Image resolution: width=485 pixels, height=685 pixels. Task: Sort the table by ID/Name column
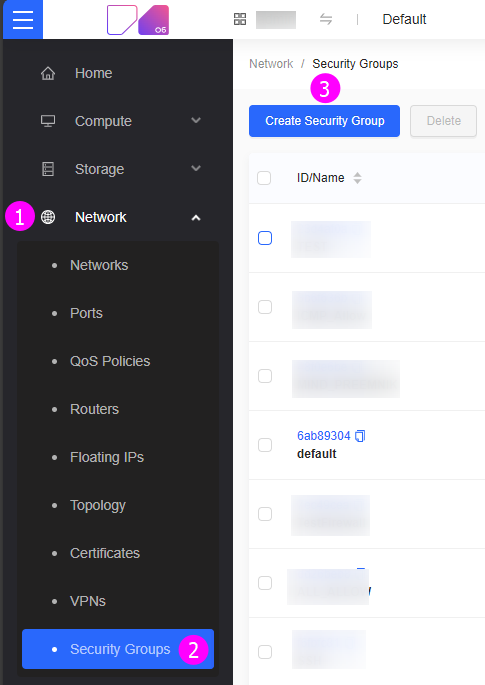[357, 178]
